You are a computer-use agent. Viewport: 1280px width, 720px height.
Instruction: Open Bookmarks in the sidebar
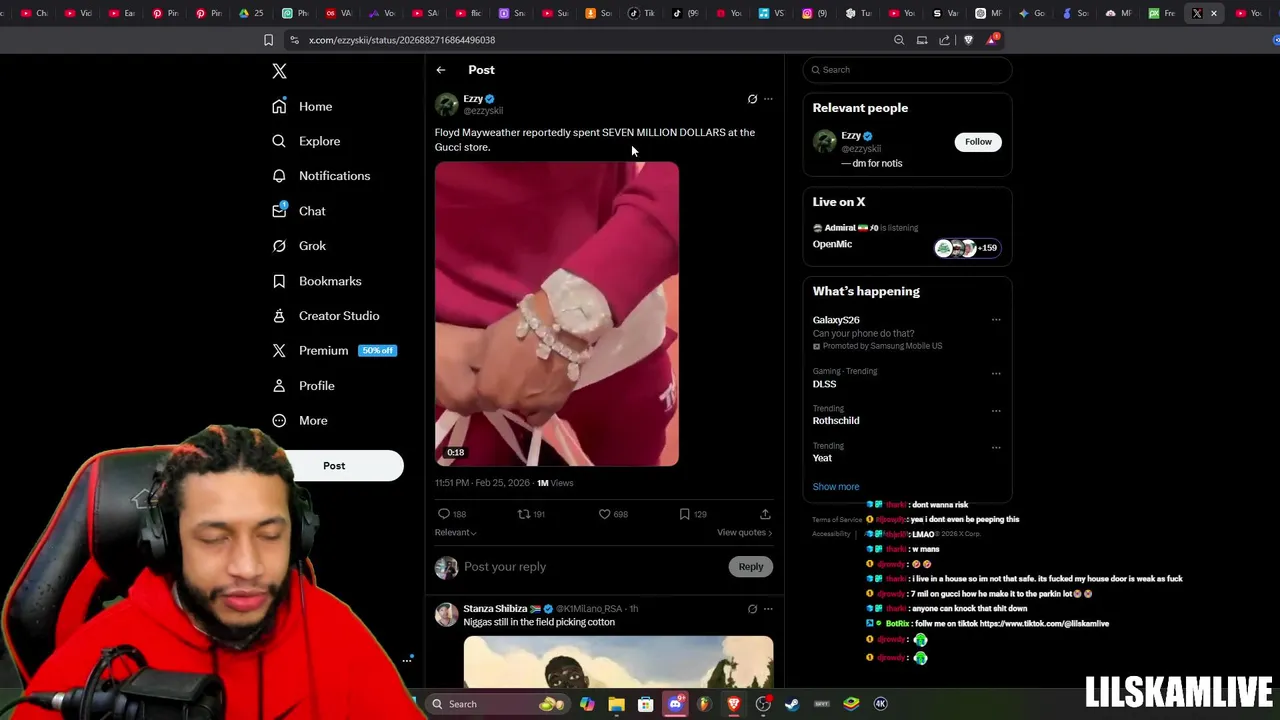[317, 281]
